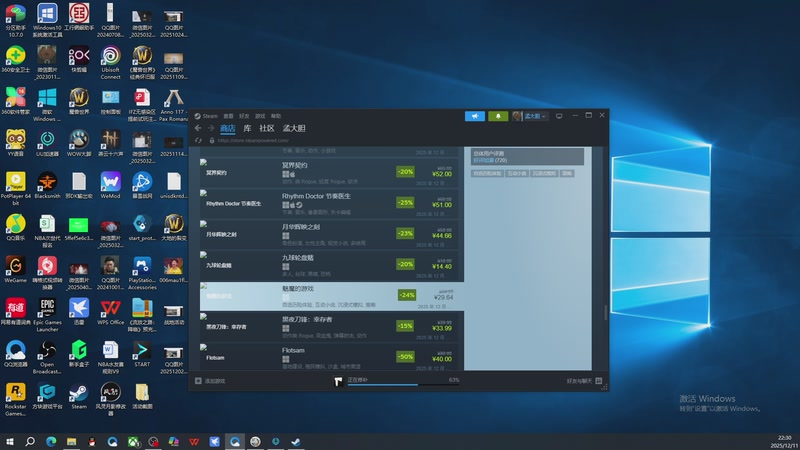Viewport: 800px width, 450px height.
Task: Select the Ubisoft Connect desktop icon
Action: tap(110, 63)
